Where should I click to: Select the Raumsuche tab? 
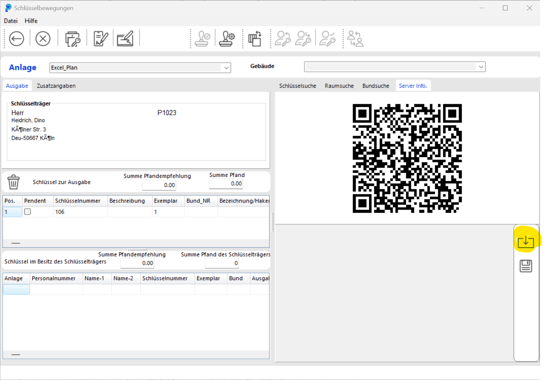click(339, 86)
